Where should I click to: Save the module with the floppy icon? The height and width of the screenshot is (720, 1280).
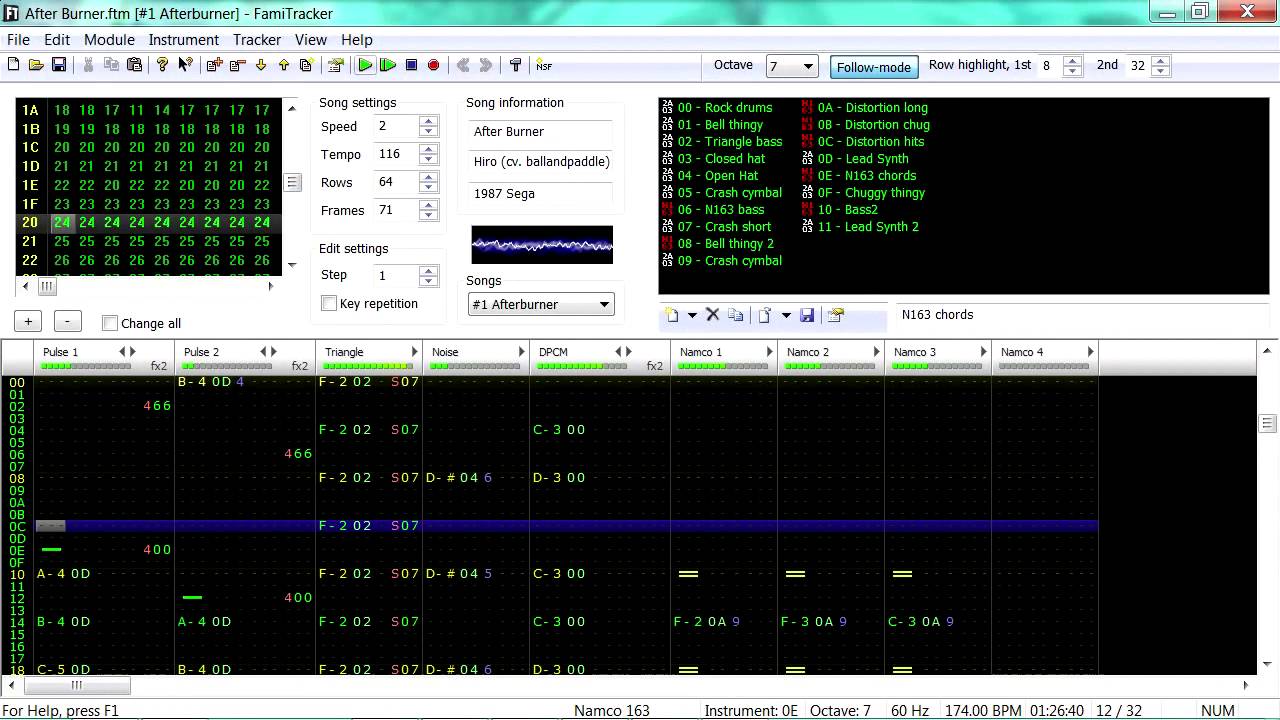59,65
